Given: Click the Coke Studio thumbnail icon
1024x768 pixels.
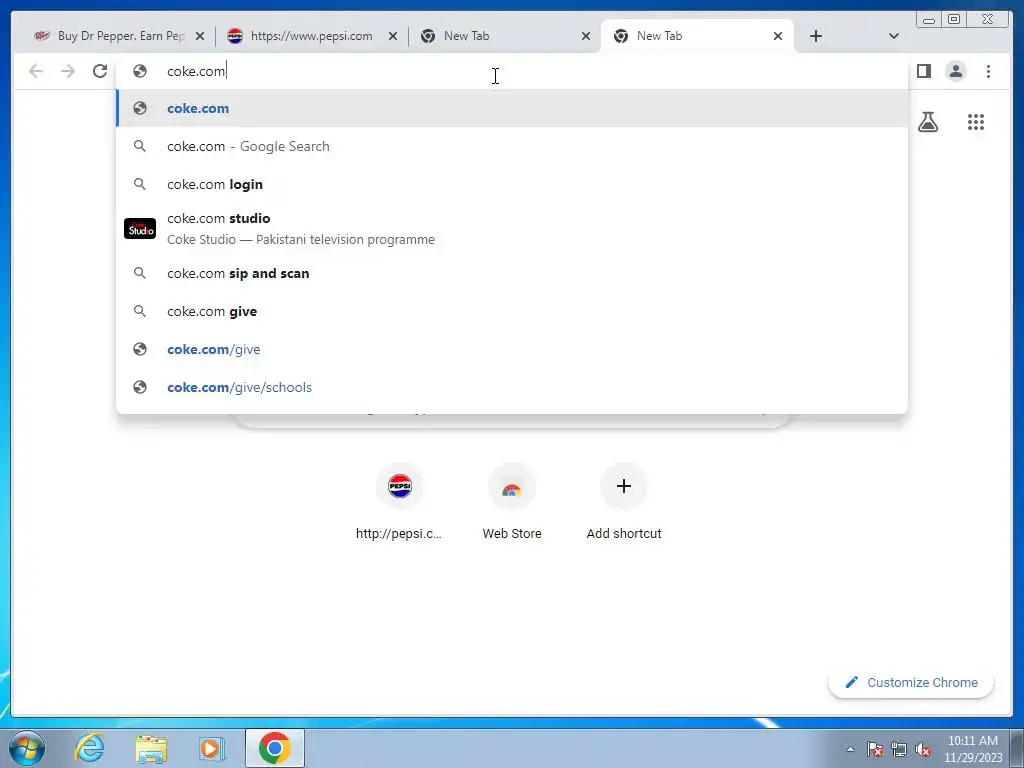Looking at the screenshot, I should click(x=140, y=229).
